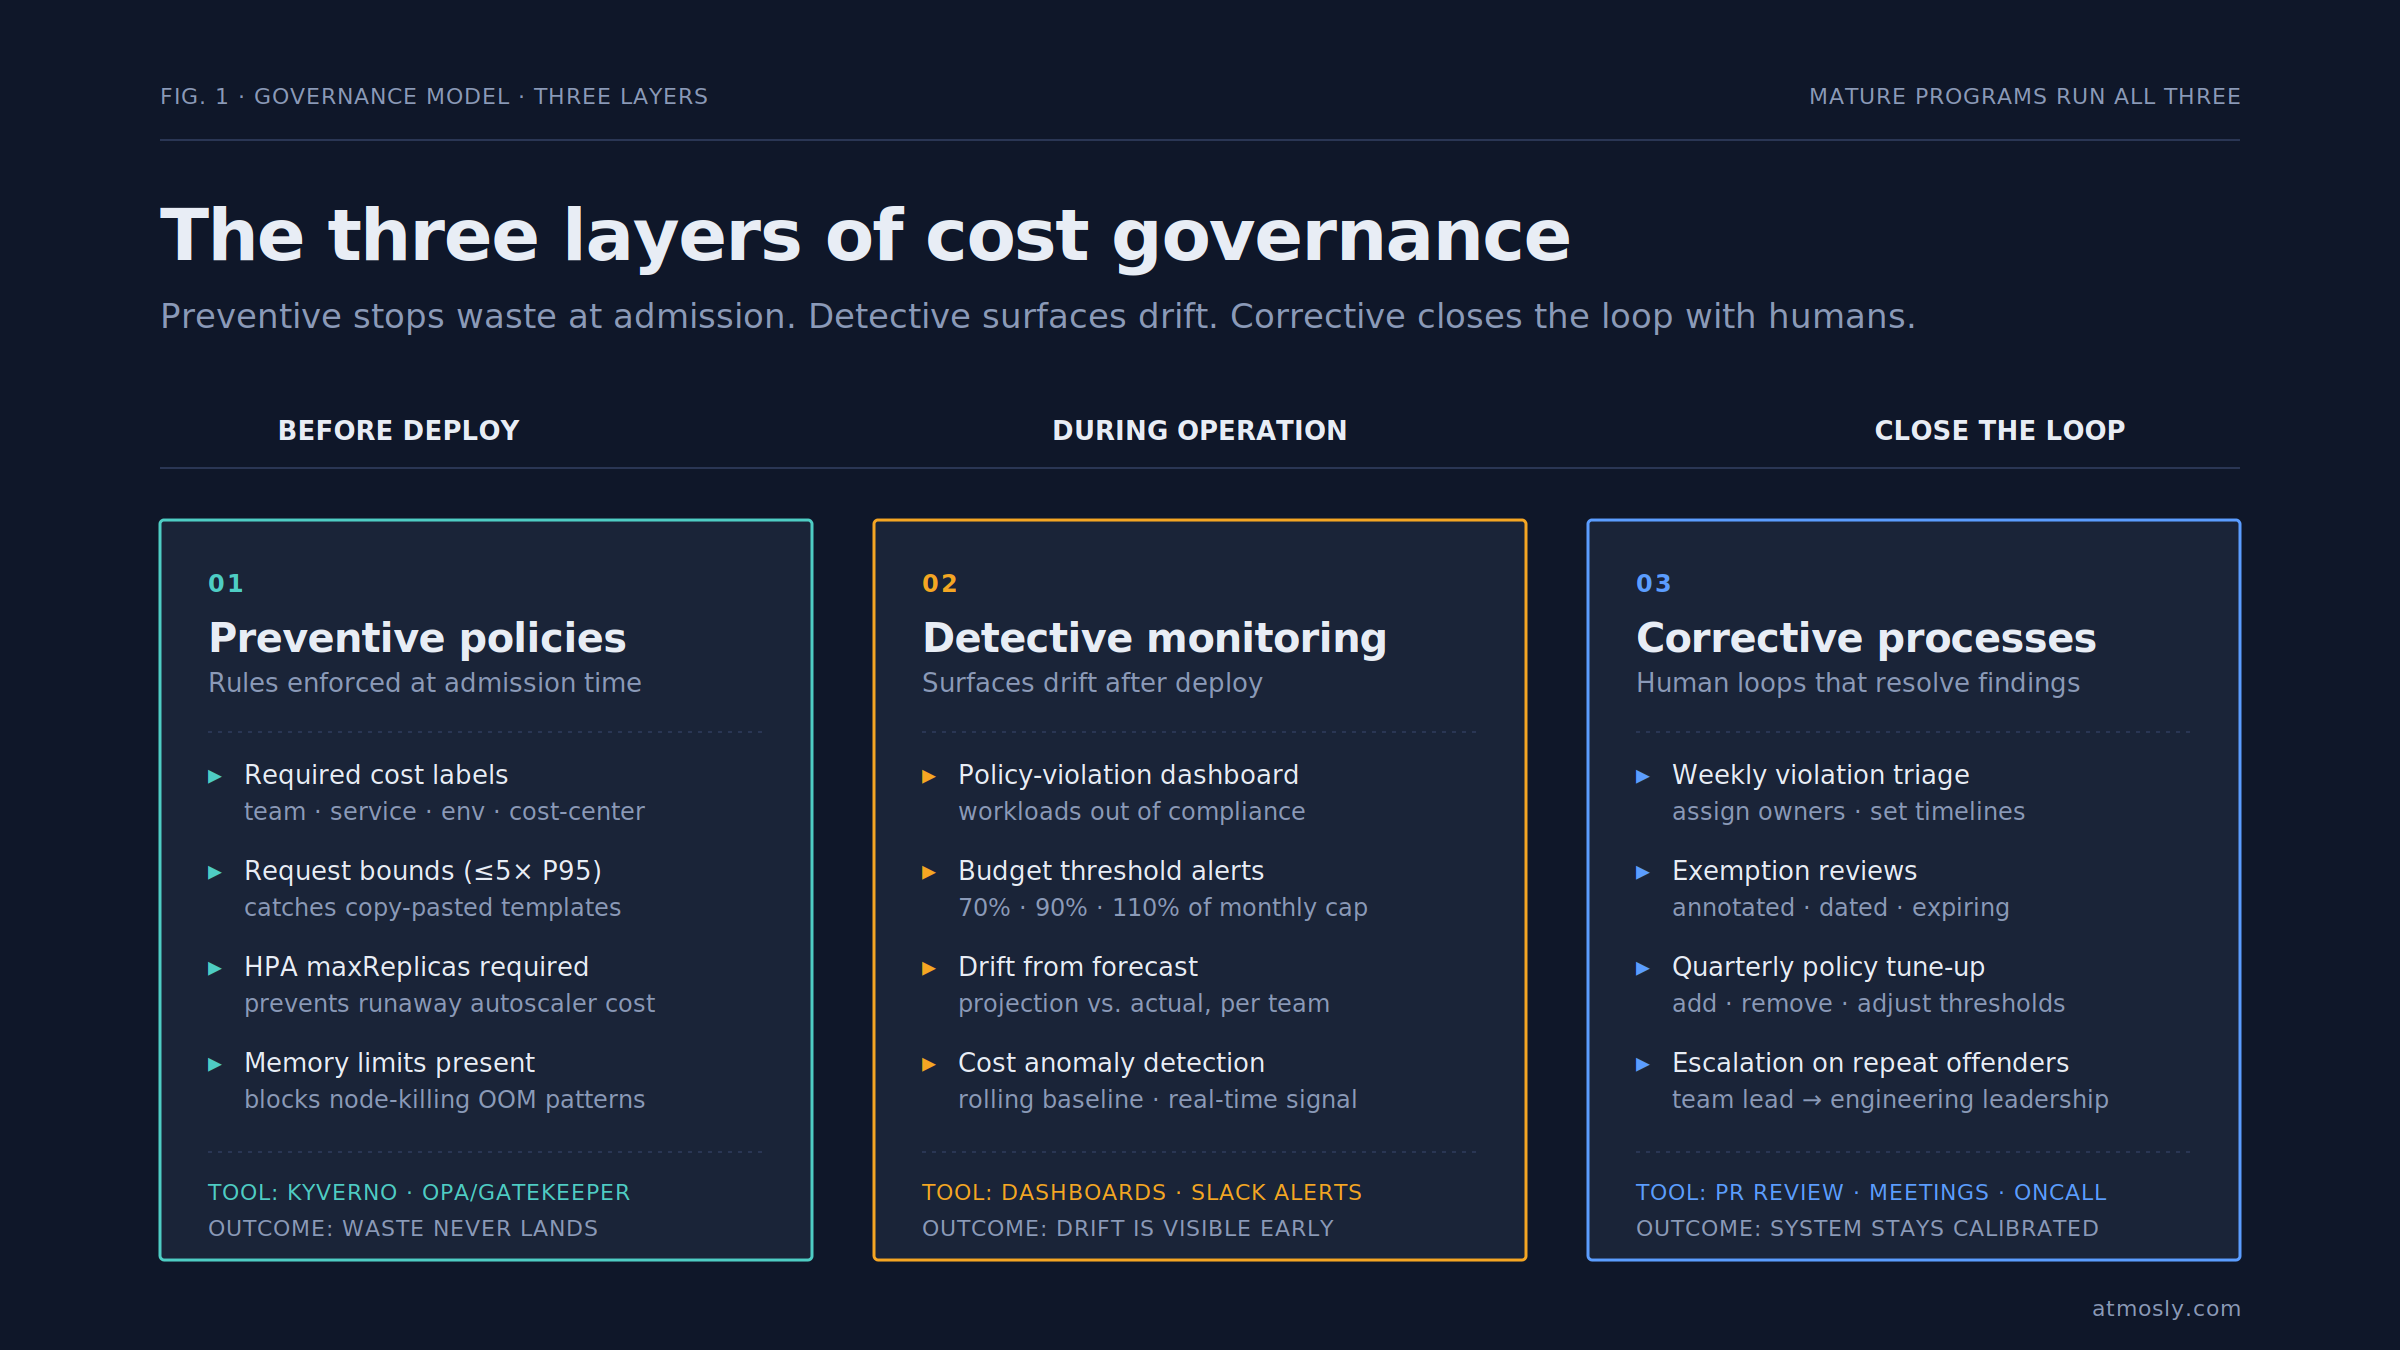Click 'Surfaces drift after deploy' text
The height and width of the screenshot is (1350, 2400).
coord(1092,683)
